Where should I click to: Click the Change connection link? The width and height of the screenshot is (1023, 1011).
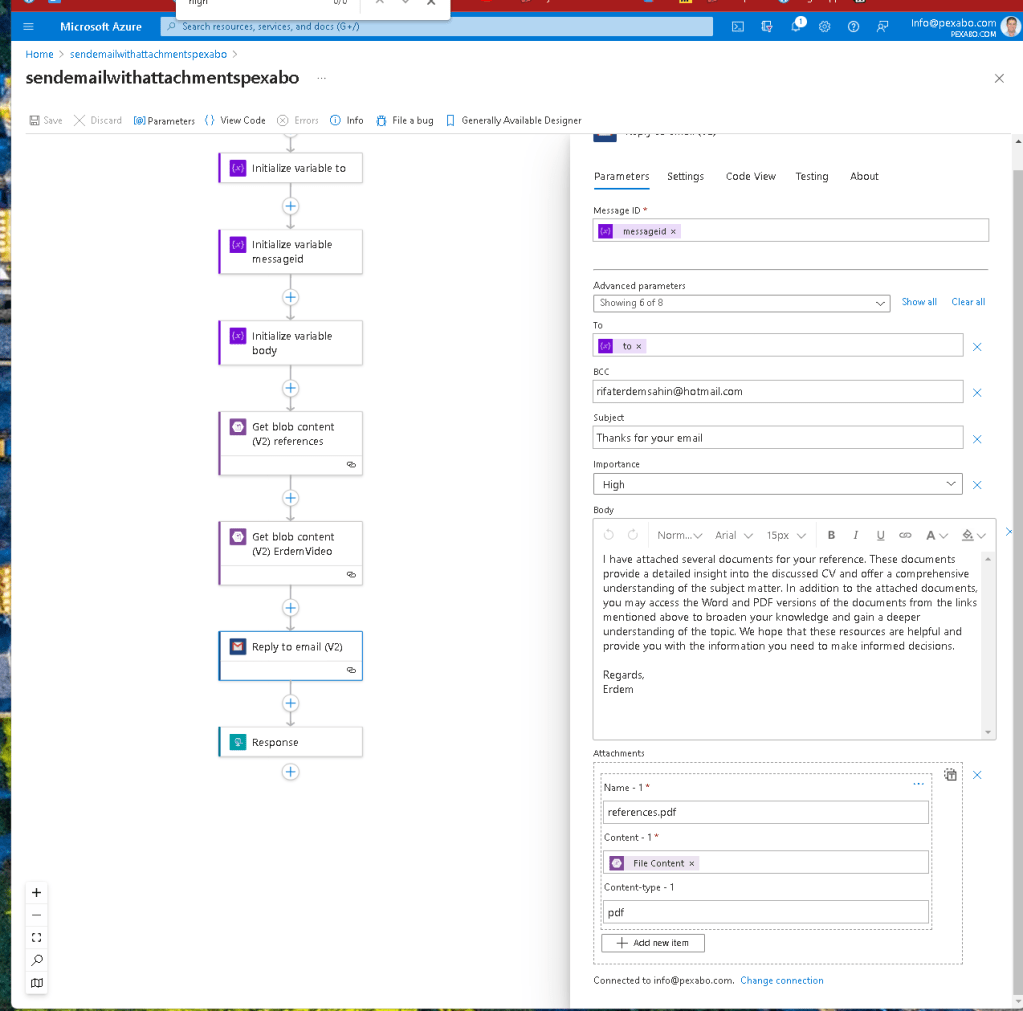tap(781, 980)
